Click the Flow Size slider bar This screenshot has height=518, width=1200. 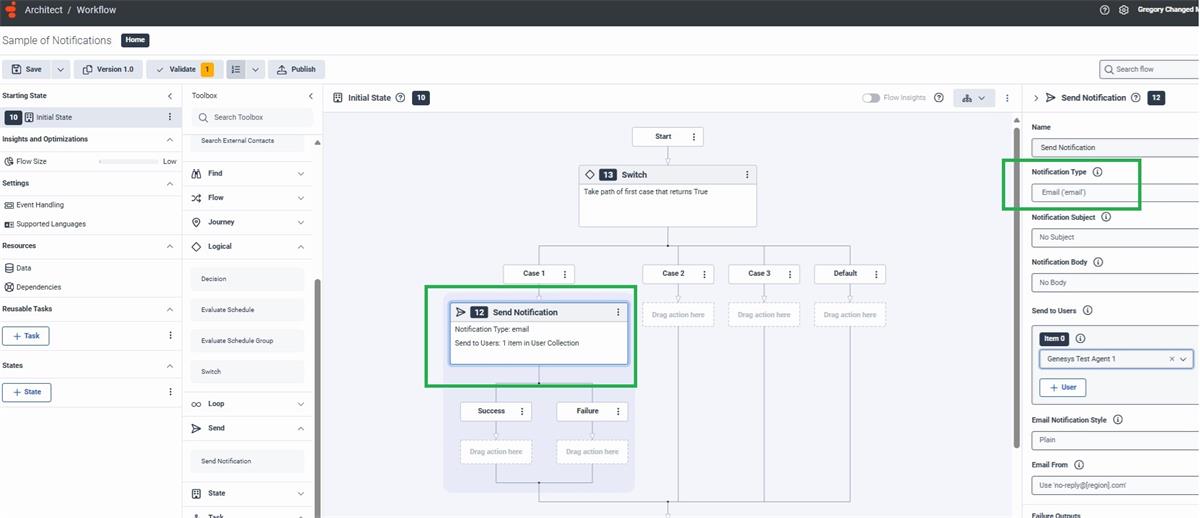[x=128, y=161]
